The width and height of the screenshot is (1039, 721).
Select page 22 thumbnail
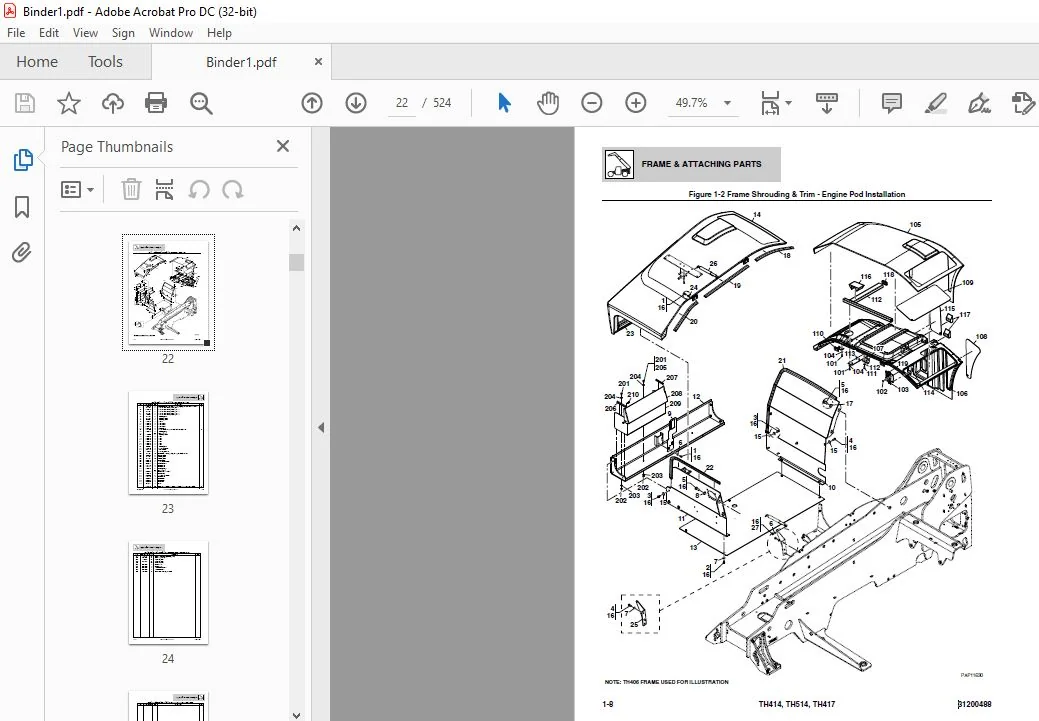point(168,292)
